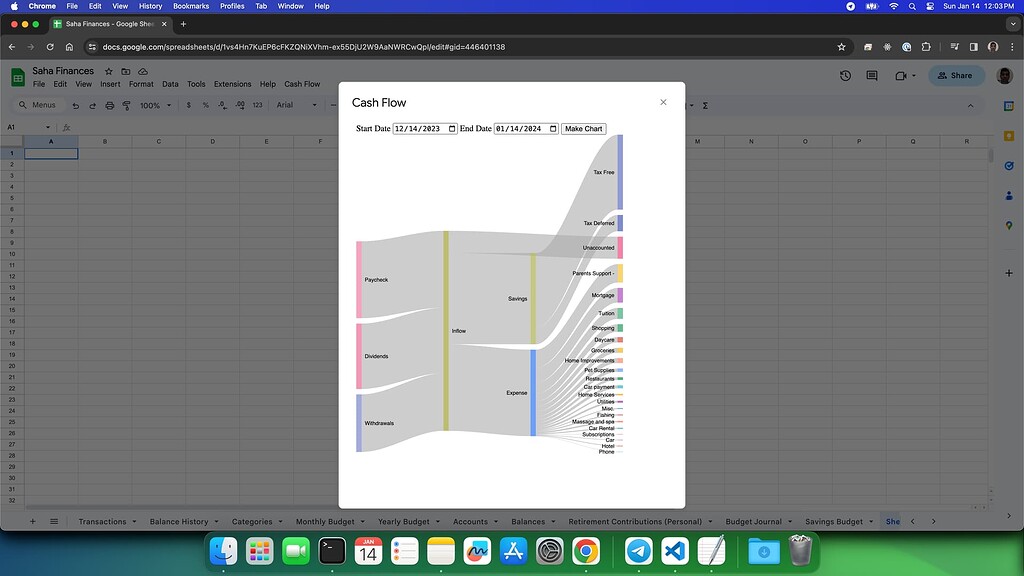Open Google Keep from the side panel

(x=1008, y=133)
